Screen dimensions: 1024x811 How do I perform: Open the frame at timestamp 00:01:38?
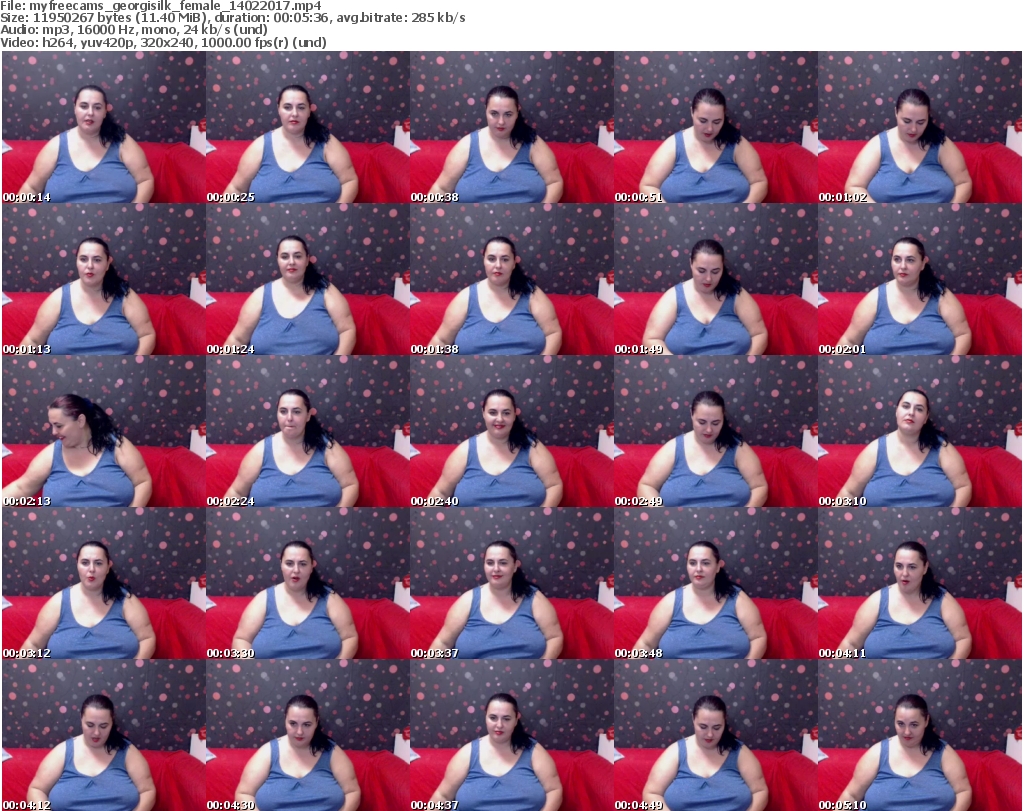(511, 279)
